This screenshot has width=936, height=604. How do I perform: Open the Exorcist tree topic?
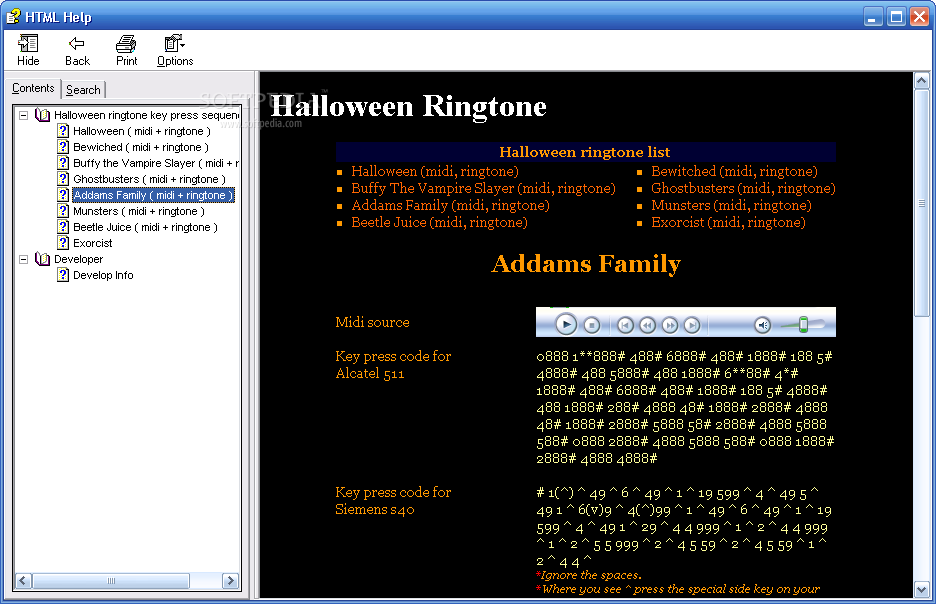pos(93,243)
